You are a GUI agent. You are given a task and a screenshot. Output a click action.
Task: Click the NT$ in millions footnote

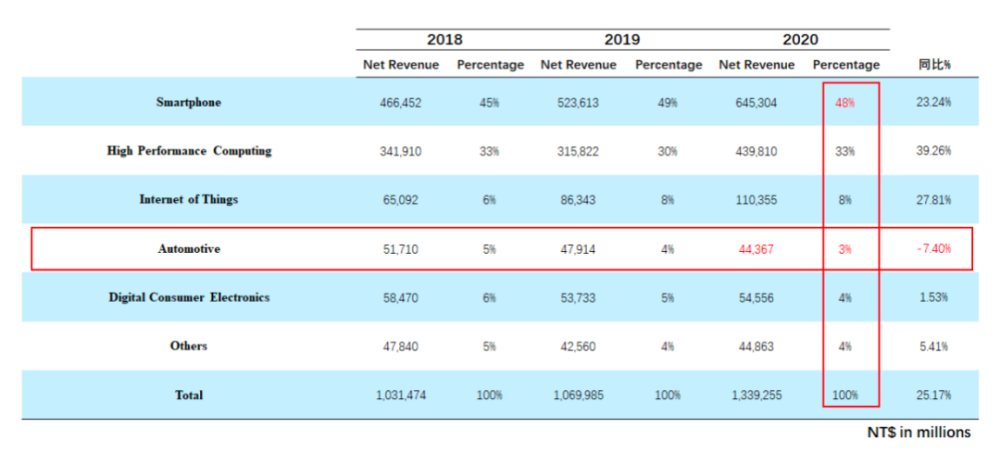[x=918, y=433]
